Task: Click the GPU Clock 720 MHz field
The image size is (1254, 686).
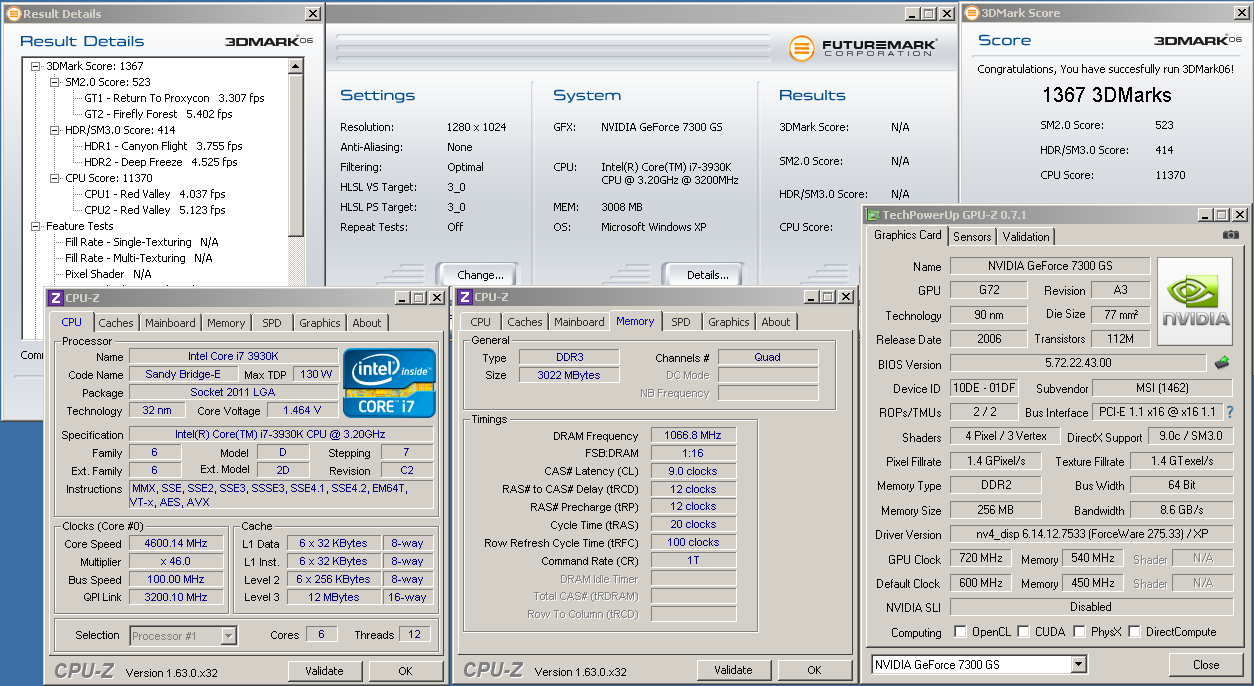Action: click(979, 559)
